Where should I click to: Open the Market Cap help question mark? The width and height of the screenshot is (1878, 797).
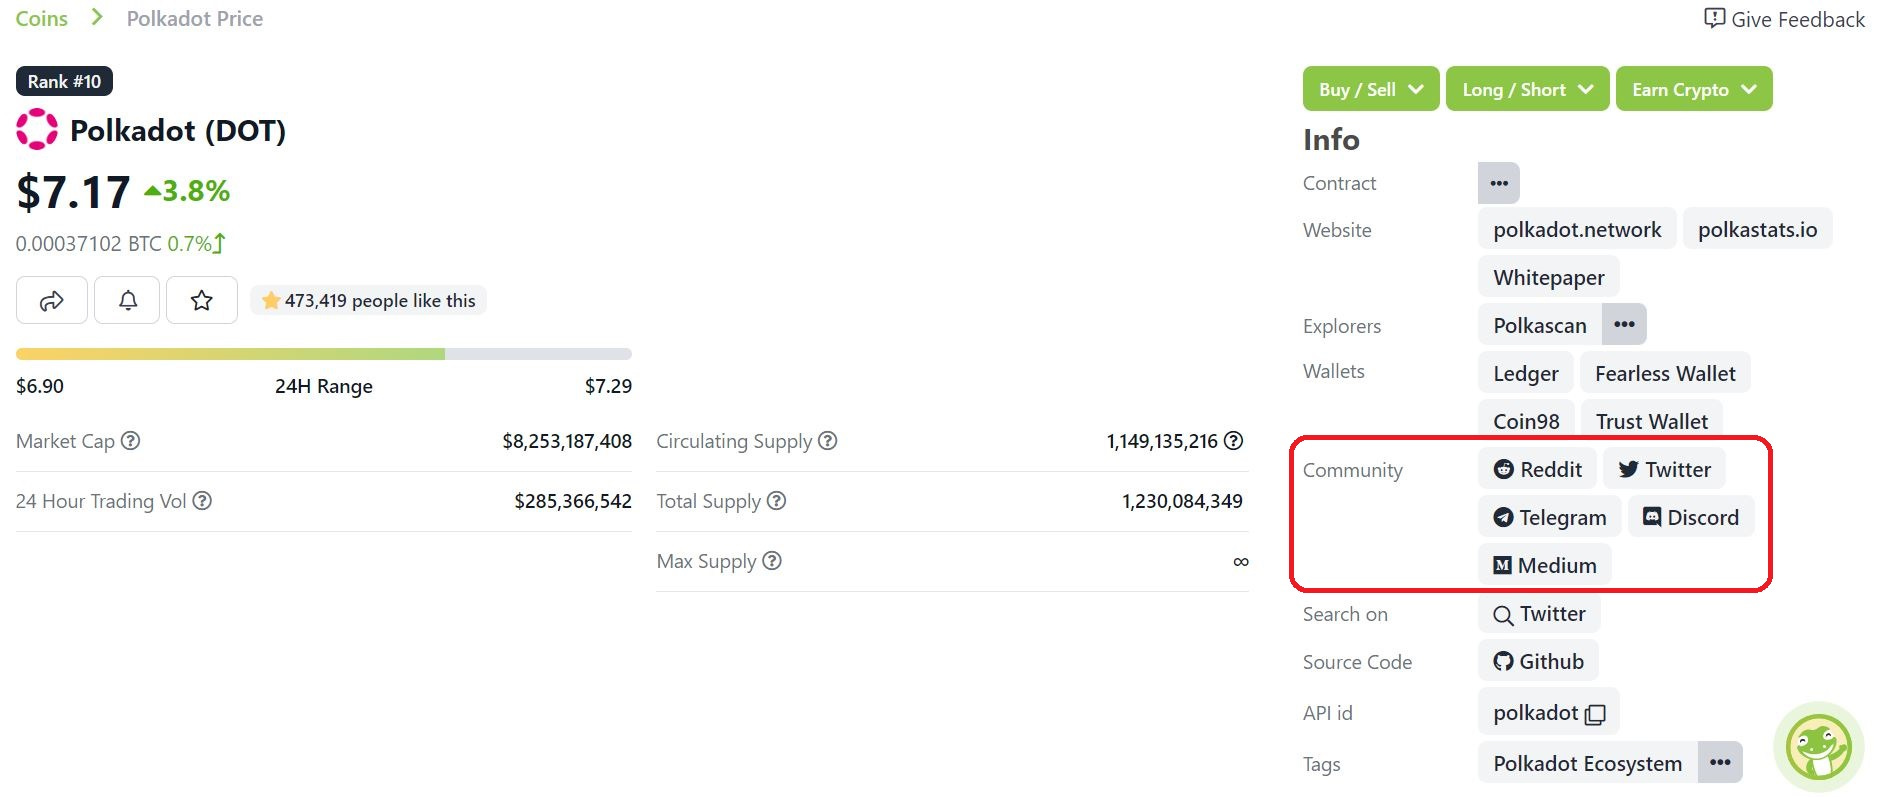[130, 441]
